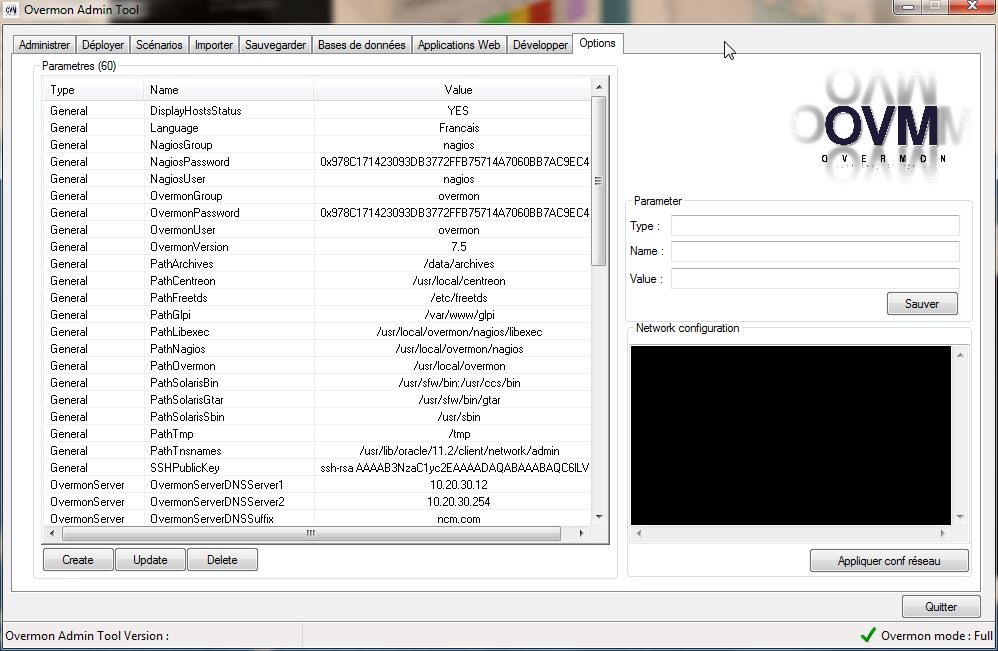Click the OVM Overmon logo
This screenshot has height=651, width=998.
click(882, 127)
